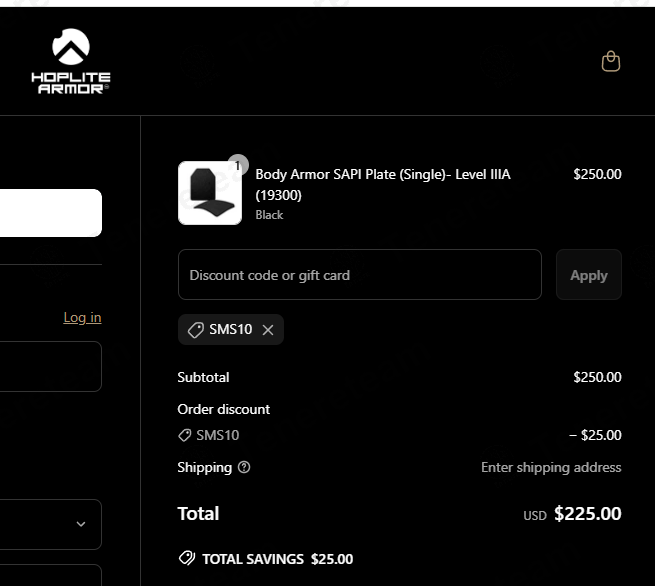Click the Hoplite Armor logo
655x586 pixels.
pos(70,62)
